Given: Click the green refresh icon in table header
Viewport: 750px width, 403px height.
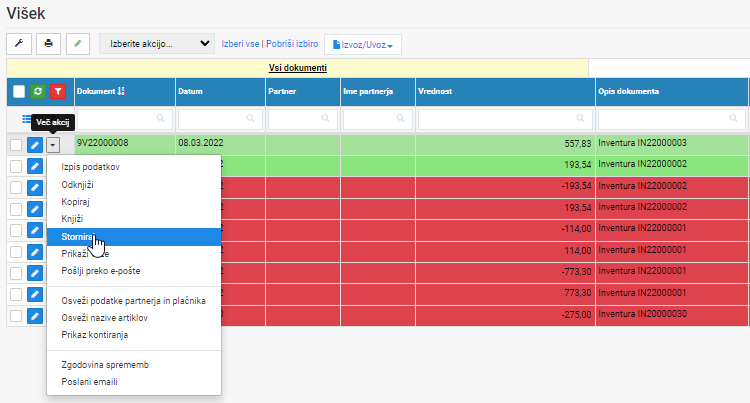Looking at the screenshot, I should [38, 91].
